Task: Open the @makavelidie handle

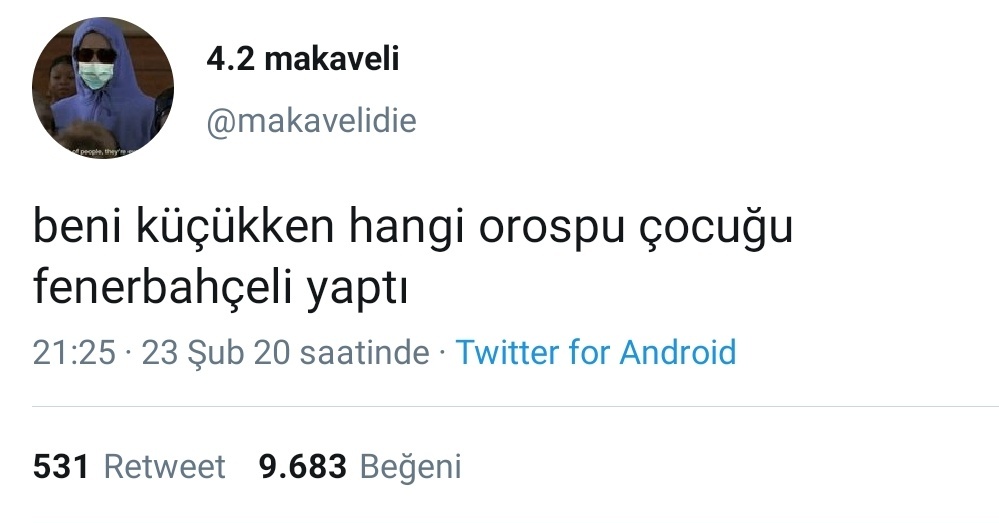Action: click(311, 121)
